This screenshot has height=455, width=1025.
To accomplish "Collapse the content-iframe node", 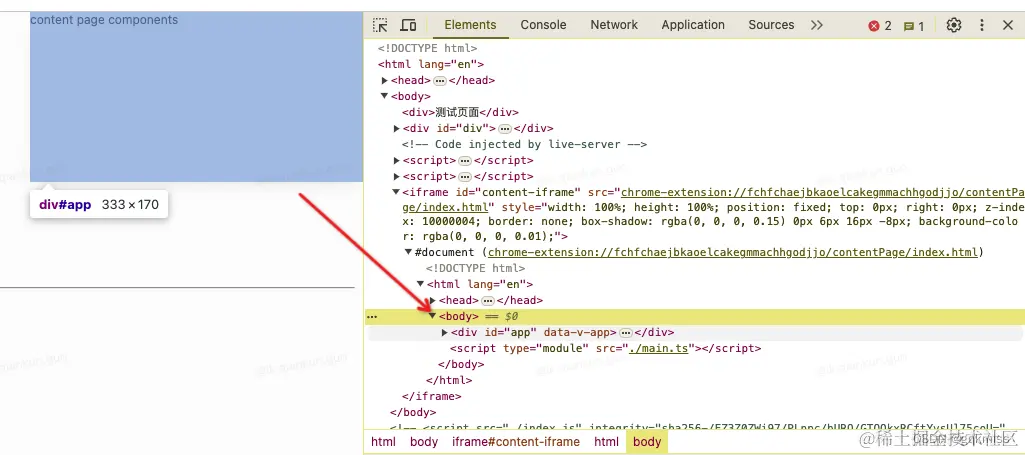I will click(396, 192).
